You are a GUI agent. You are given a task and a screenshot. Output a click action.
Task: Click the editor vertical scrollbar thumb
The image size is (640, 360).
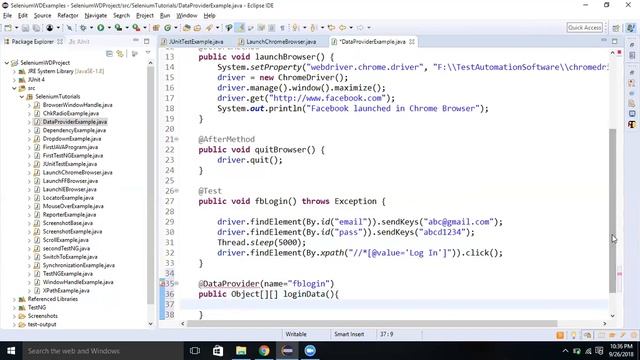point(612,211)
